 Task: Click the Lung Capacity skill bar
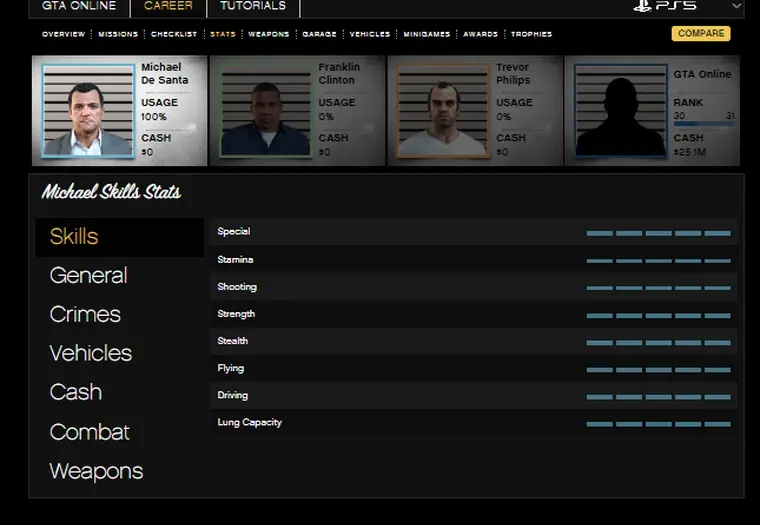click(658, 424)
